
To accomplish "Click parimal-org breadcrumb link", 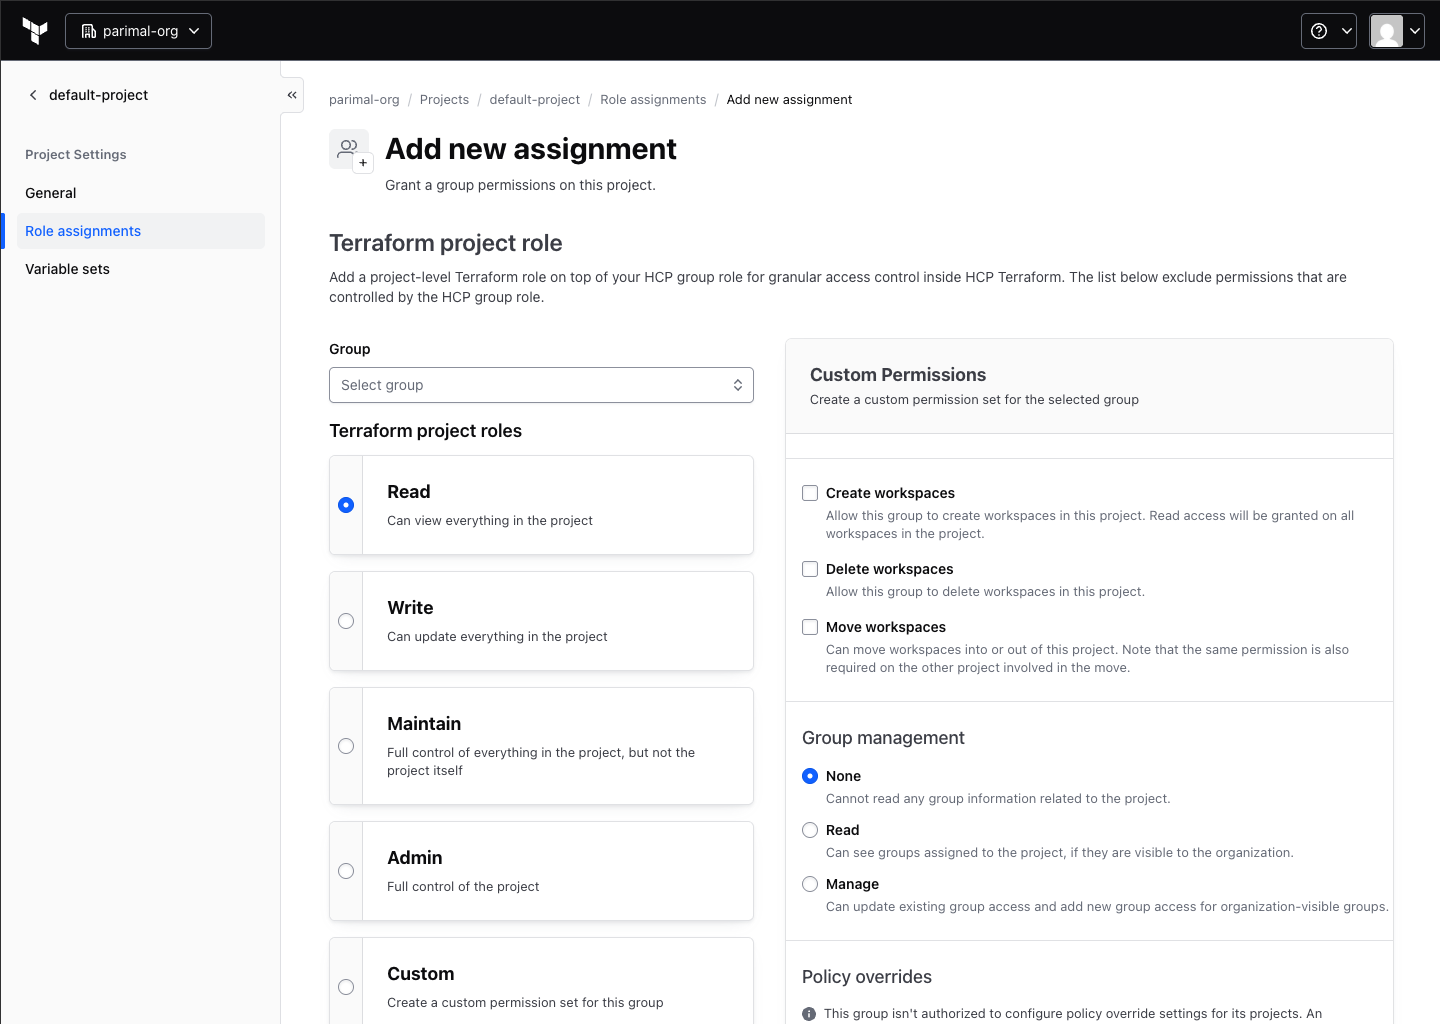I will coord(364,100).
